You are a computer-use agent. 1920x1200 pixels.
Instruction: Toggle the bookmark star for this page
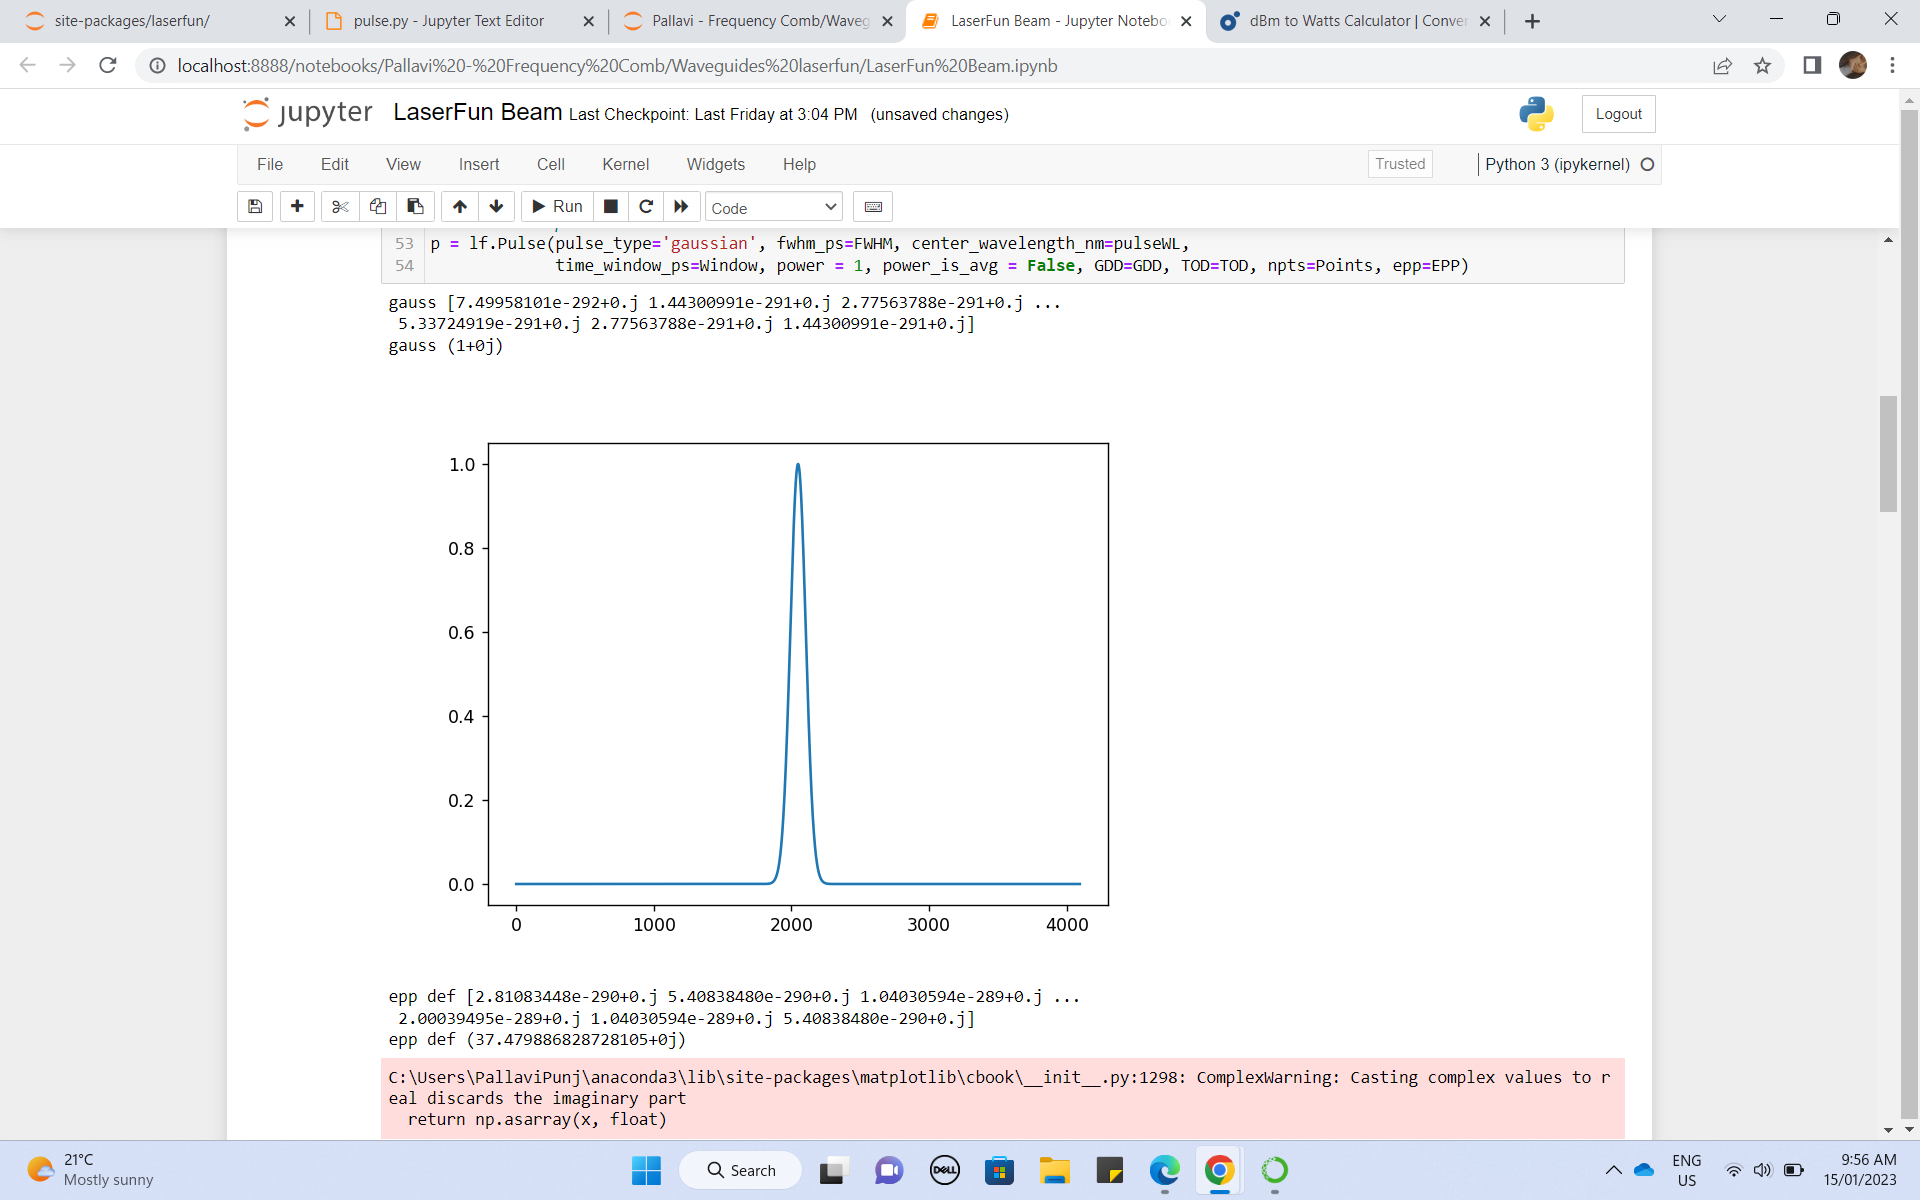[1763, 66]
